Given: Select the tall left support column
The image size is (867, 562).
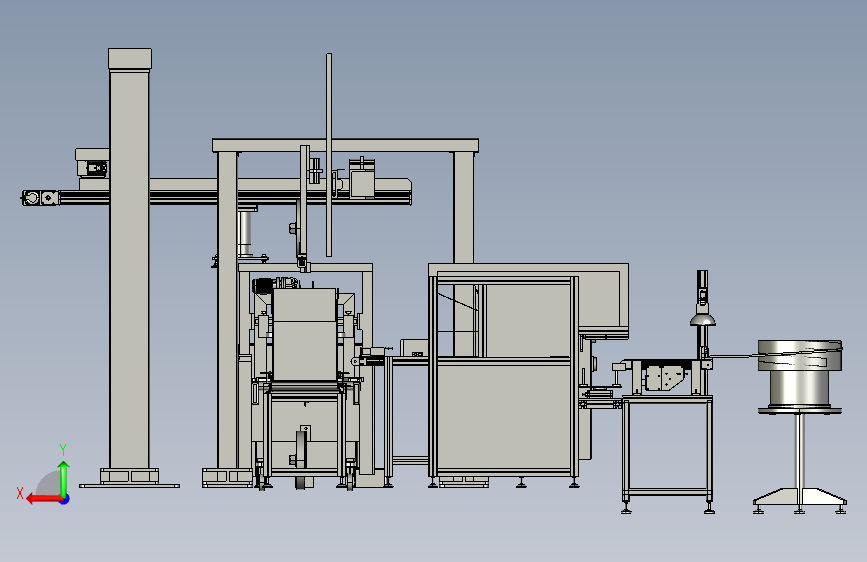Looking at the screenshot, I should coord(129,259).
